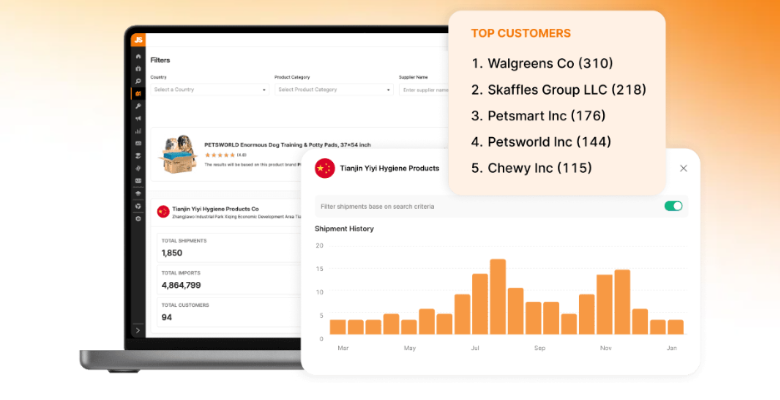The height and width of the screenshot is (400, 780).
Task: Expand the sidebar with the bottom chevron
Action: pyautogui.click(x=138, y=330)
